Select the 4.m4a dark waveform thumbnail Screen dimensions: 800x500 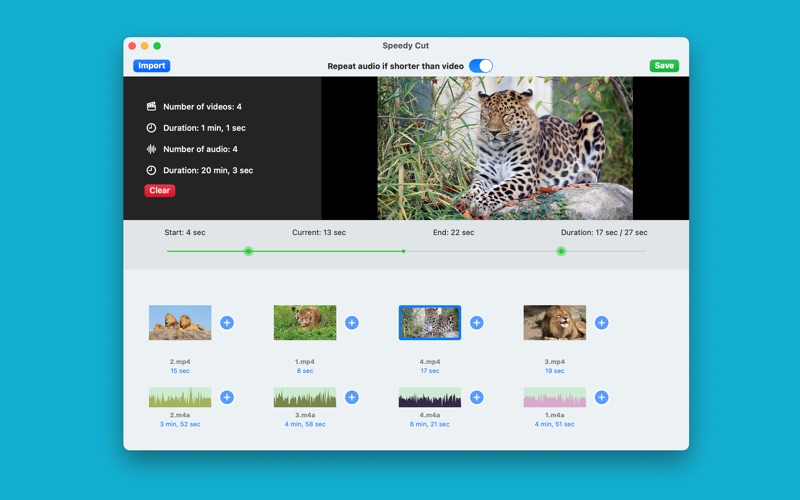point(430,397)
